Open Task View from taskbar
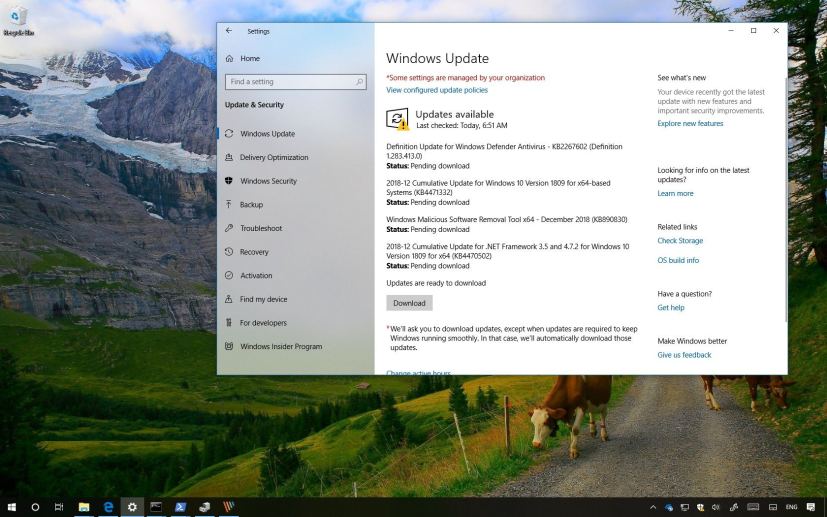827x517 pixels. (59, 507)
